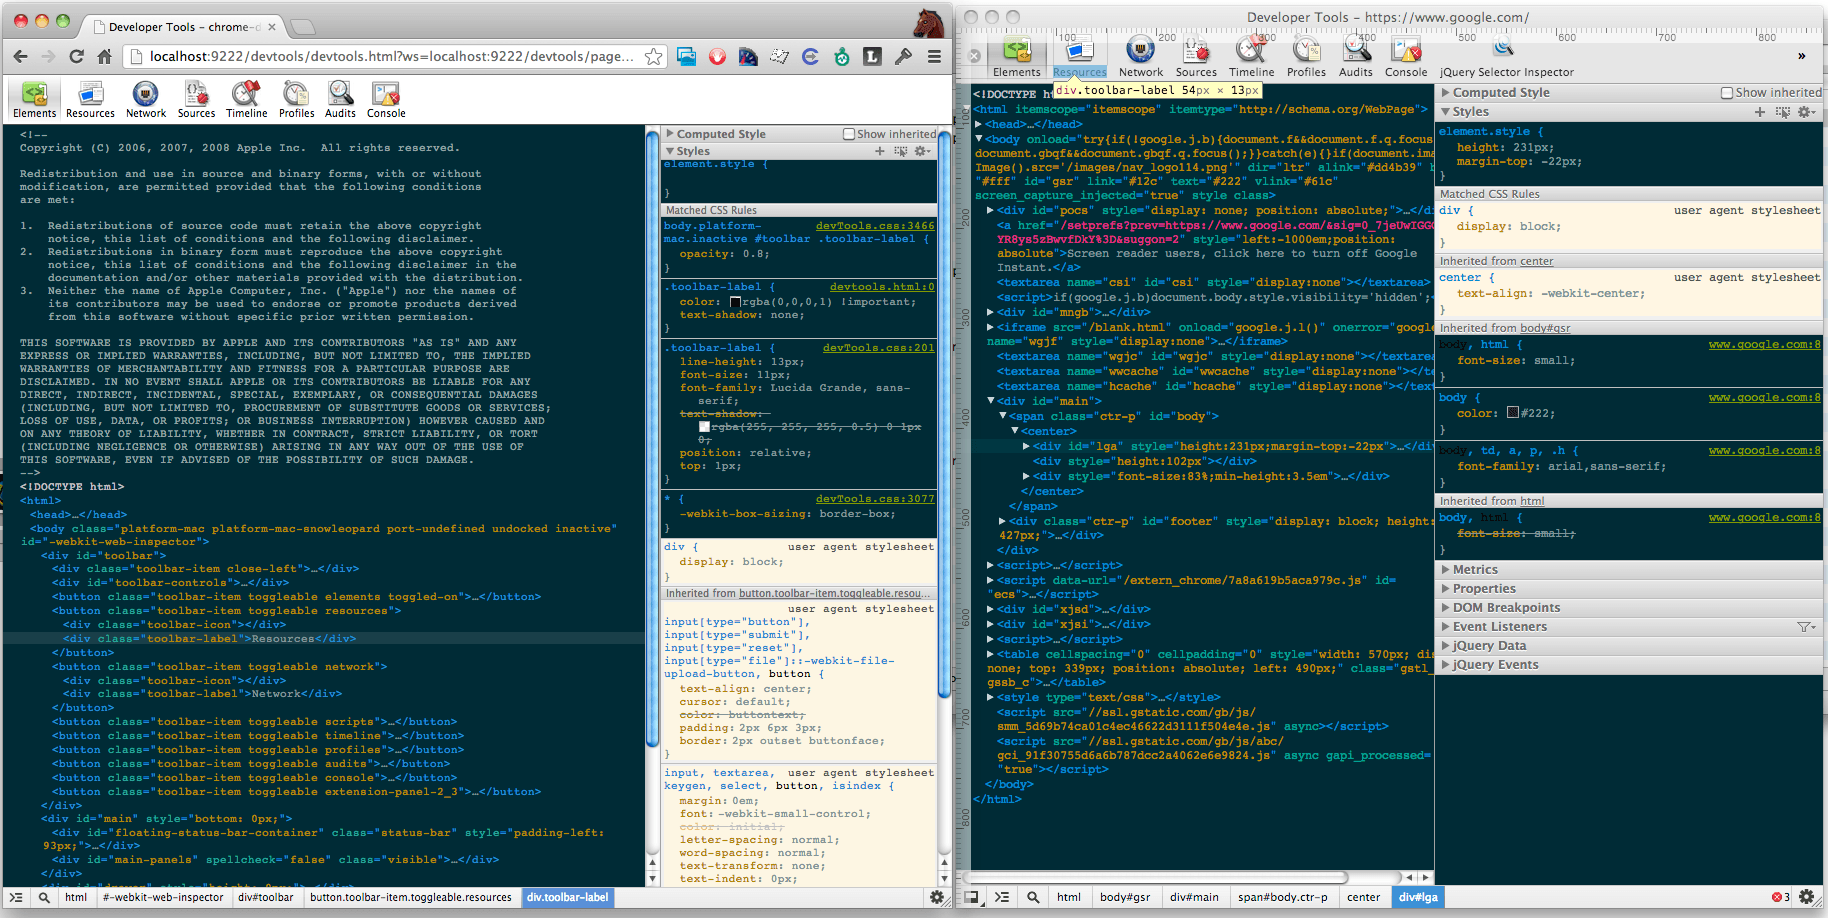Open Sources panel in right DevTools window
Image resolution: width=1828 pixels, height=918 pixels.
[1196, 58]
